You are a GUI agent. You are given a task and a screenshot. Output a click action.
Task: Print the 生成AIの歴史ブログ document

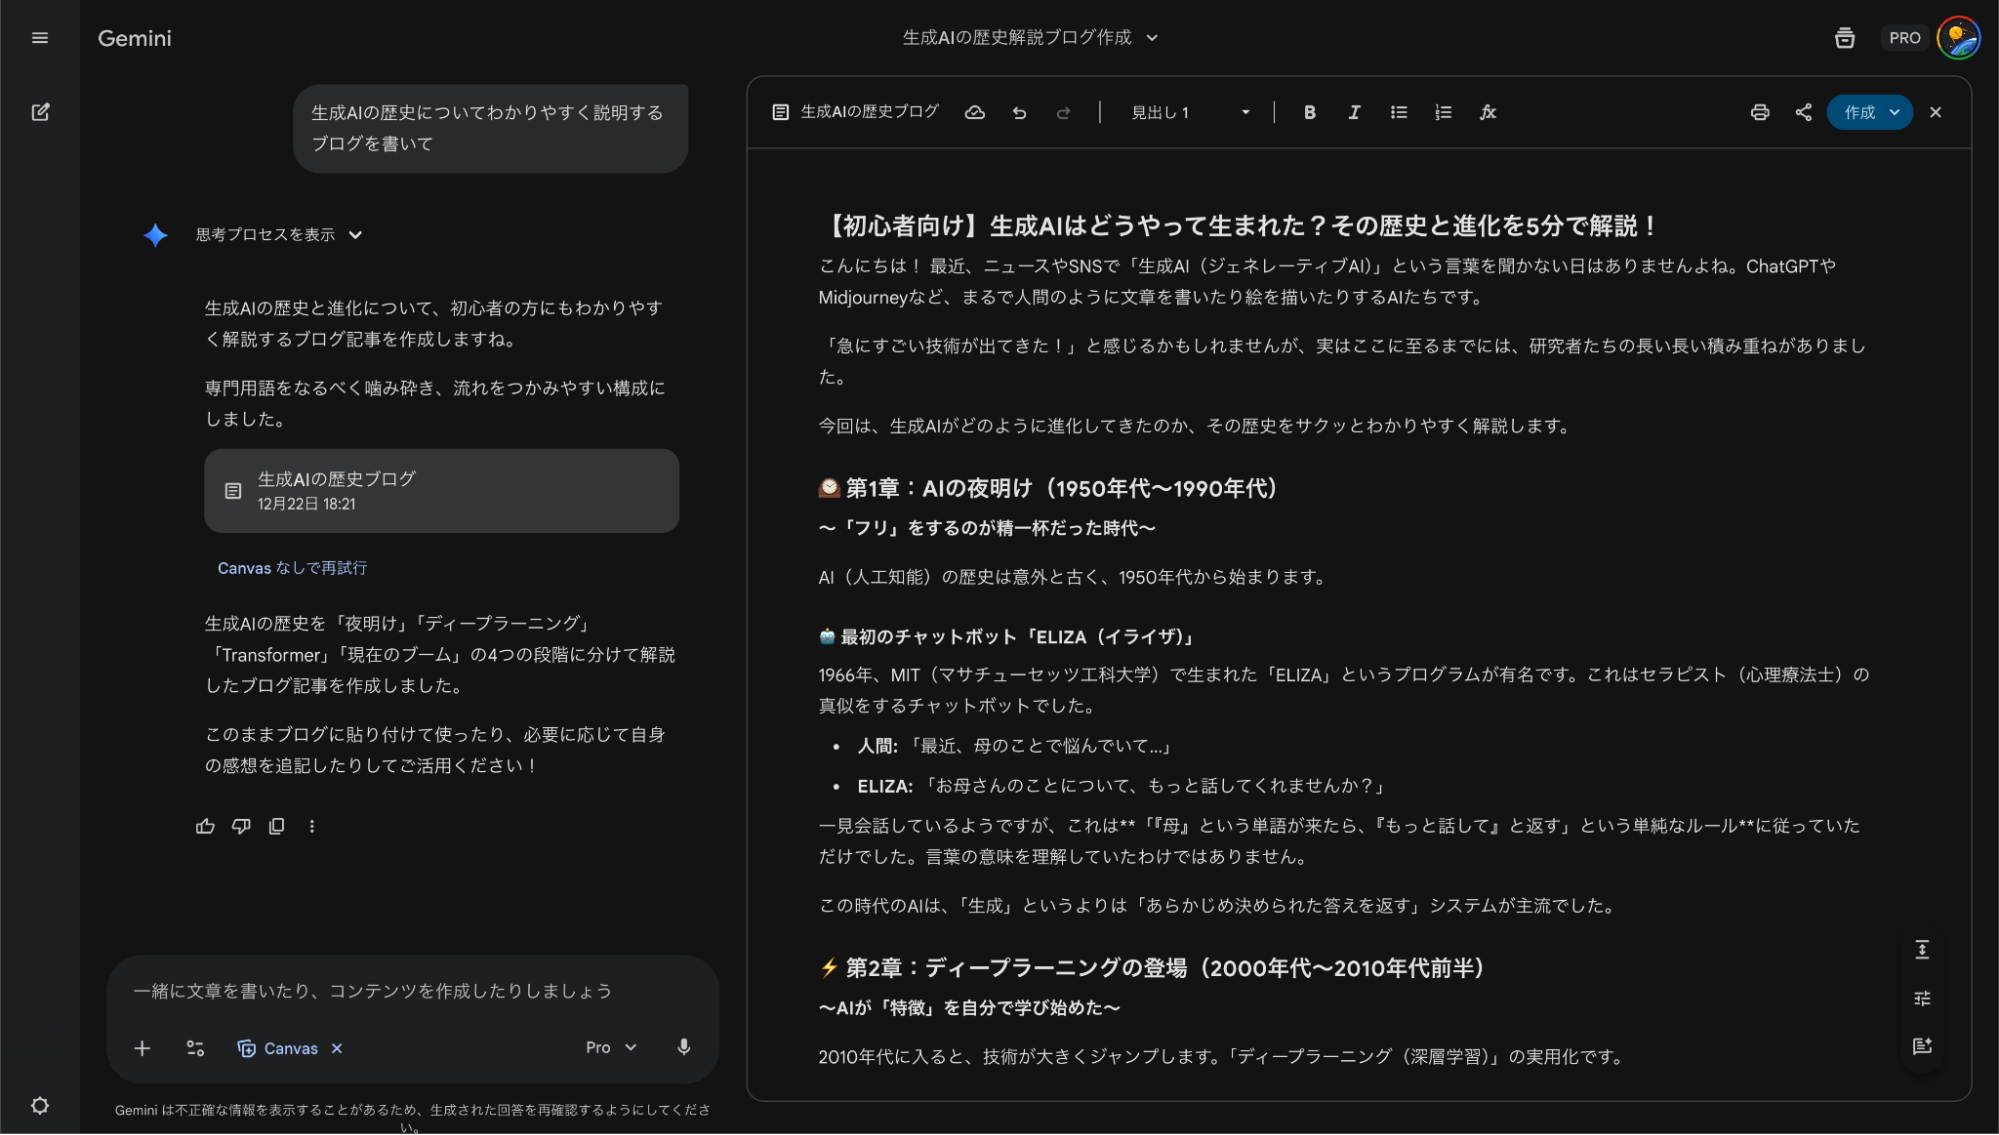point(1759,112)
